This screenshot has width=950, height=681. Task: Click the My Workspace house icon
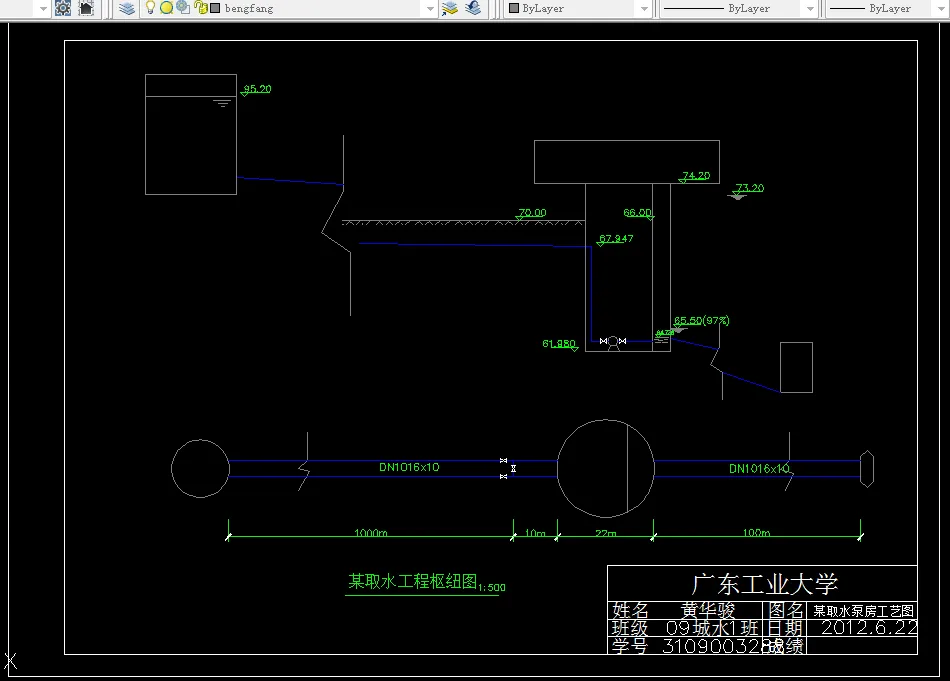(87, 8)
